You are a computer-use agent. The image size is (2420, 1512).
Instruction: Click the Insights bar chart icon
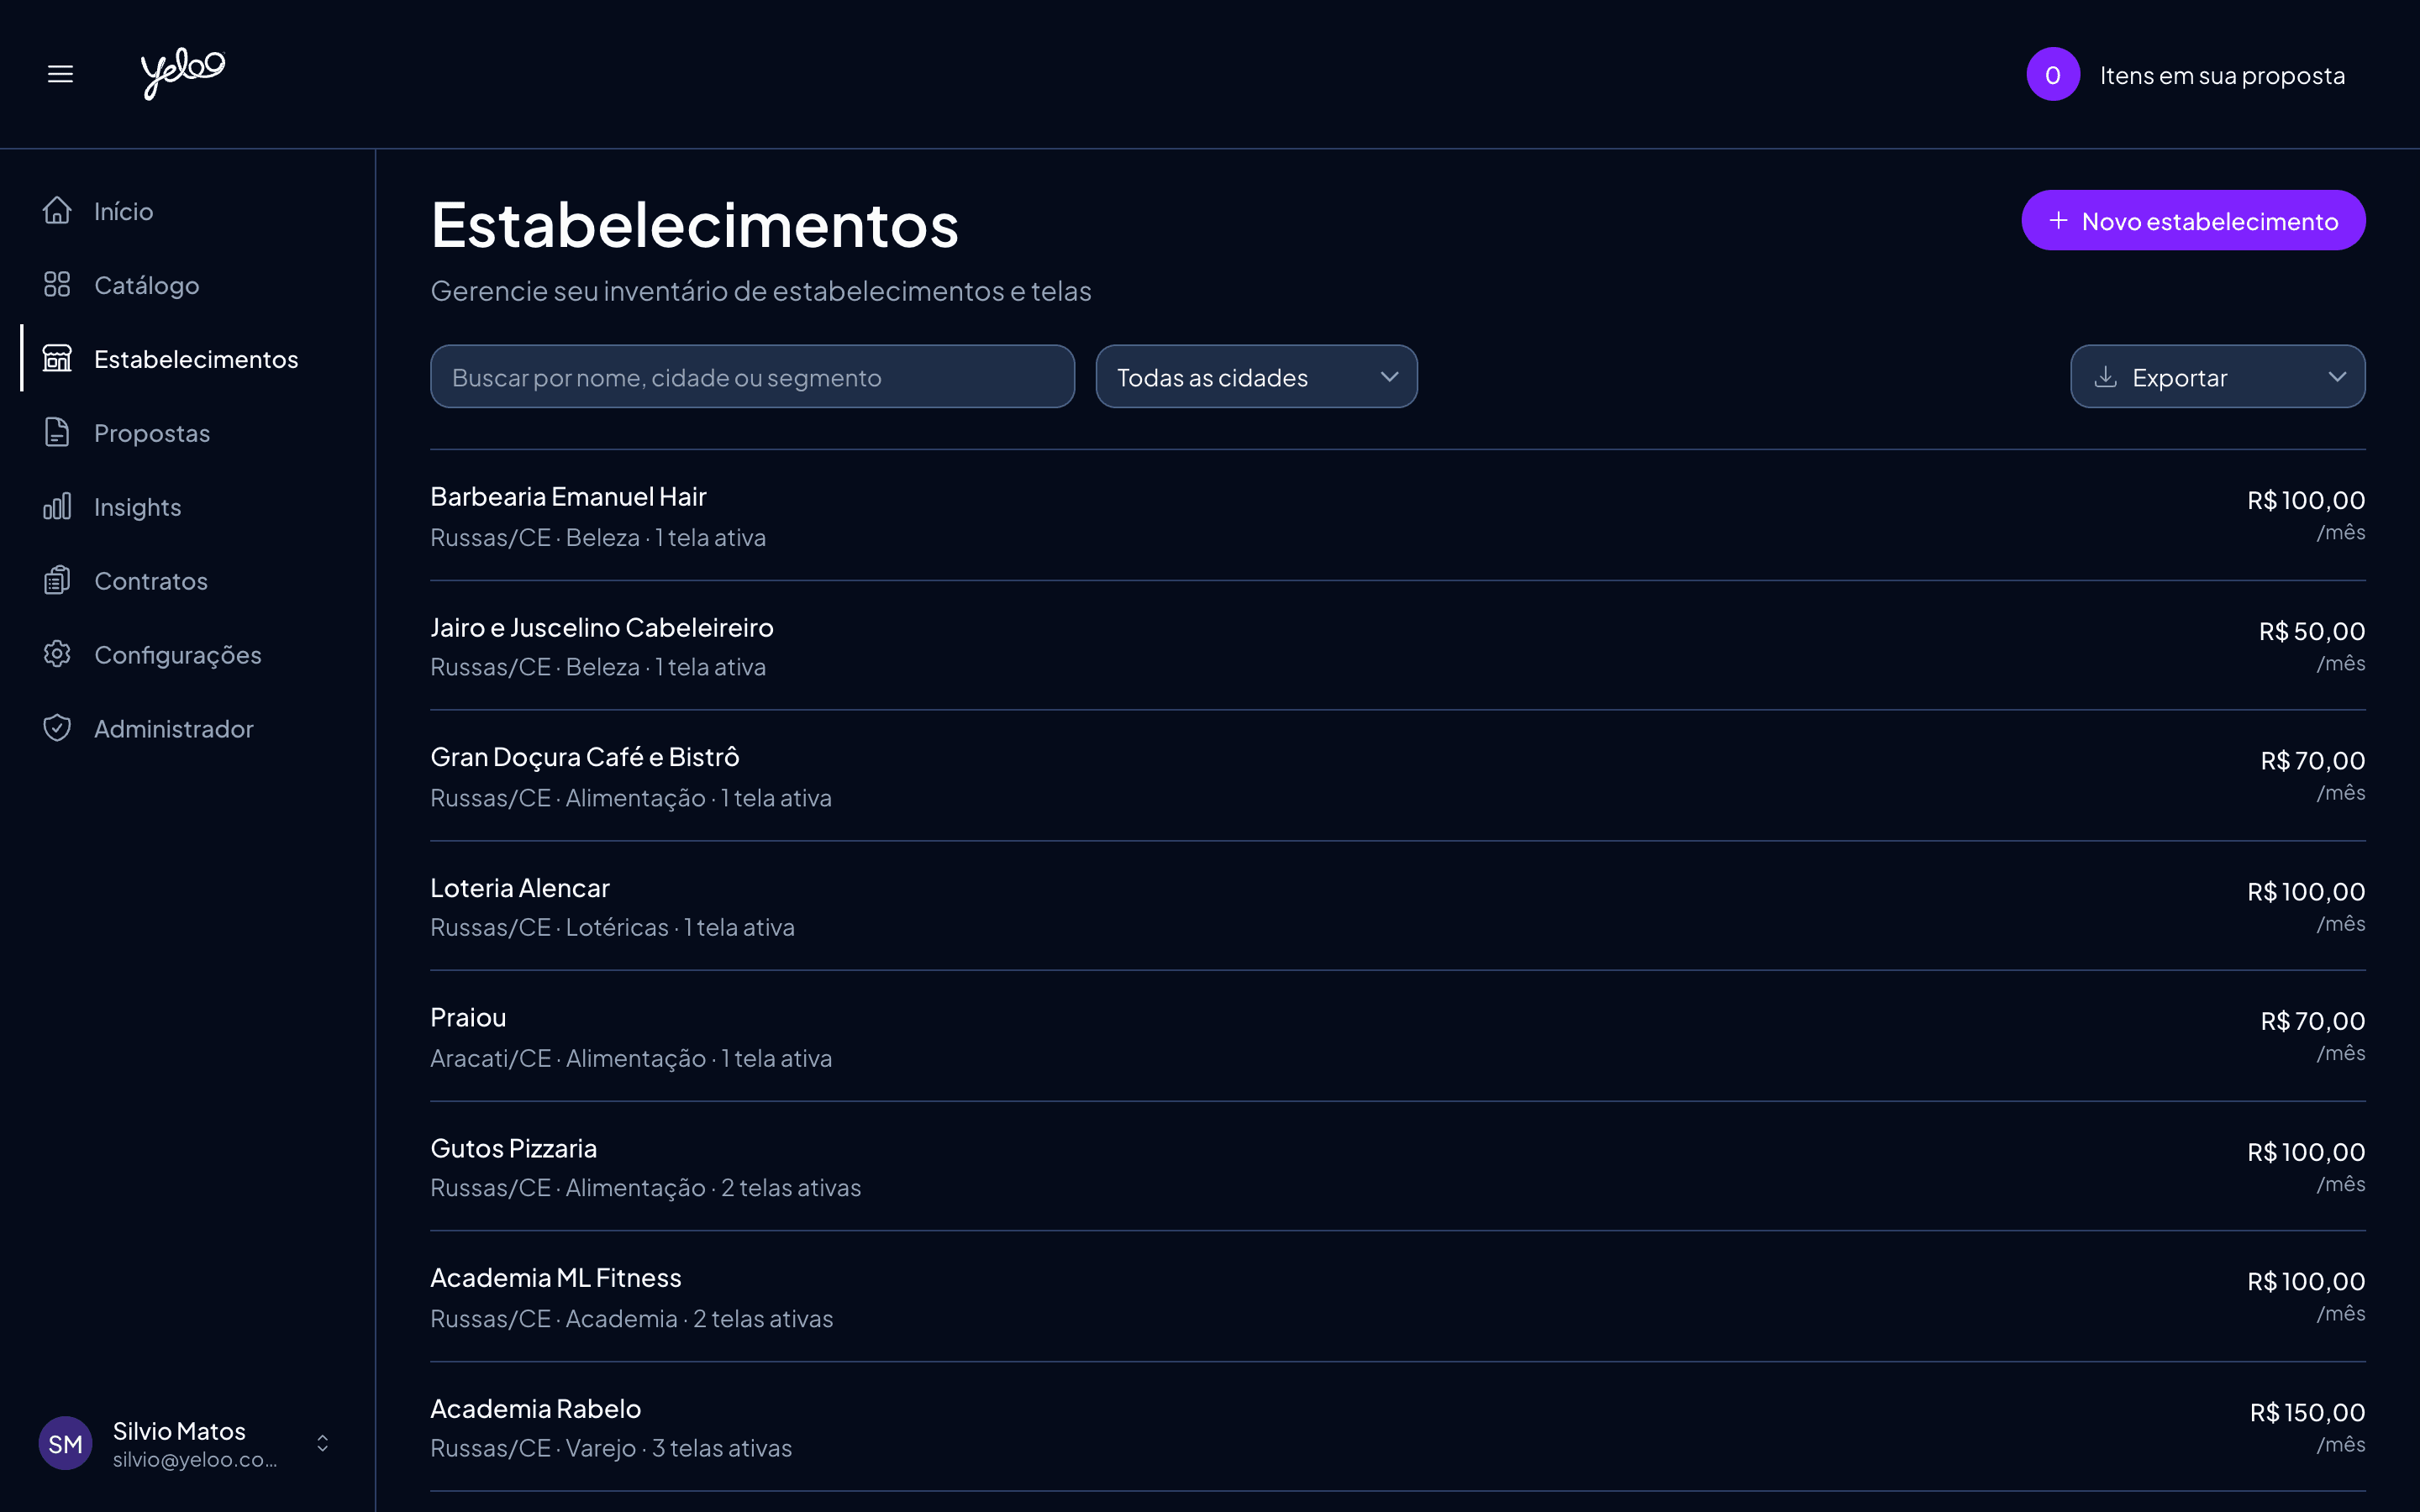(x=57, y=506)
